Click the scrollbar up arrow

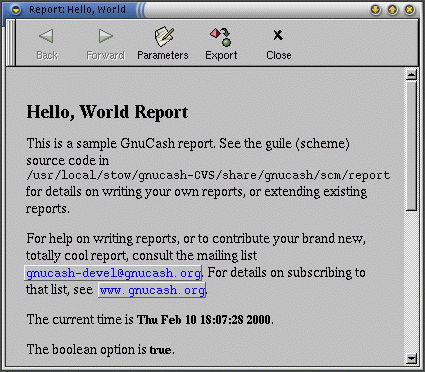pyautogui.click(x=412, y=75)
